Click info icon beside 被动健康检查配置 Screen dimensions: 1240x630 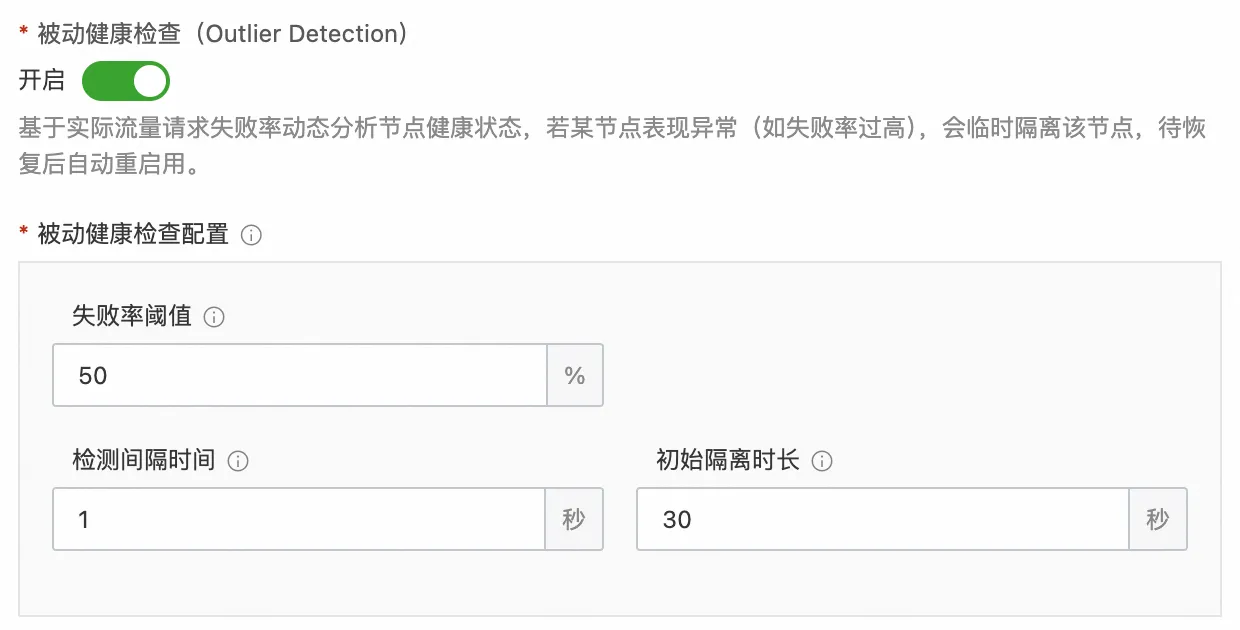[252, 236]
